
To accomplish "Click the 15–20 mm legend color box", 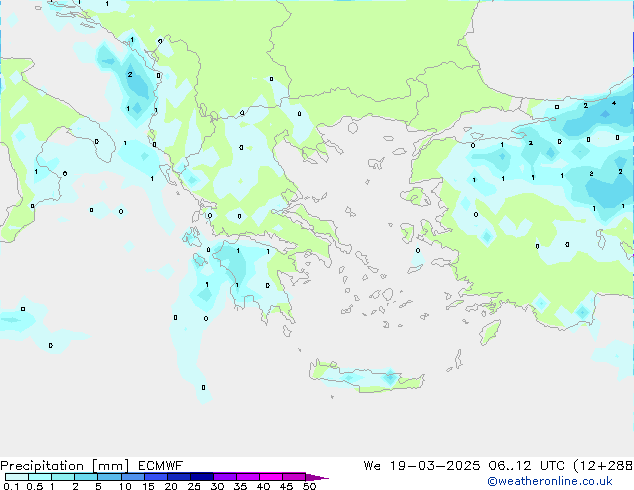I will tap(155, 477).
